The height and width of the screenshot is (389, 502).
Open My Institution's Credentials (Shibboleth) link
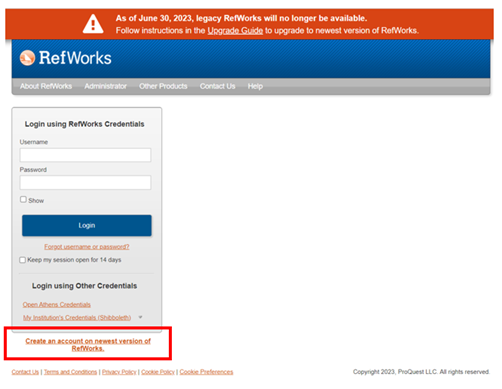pyautogui.click(x=77, y=318)
